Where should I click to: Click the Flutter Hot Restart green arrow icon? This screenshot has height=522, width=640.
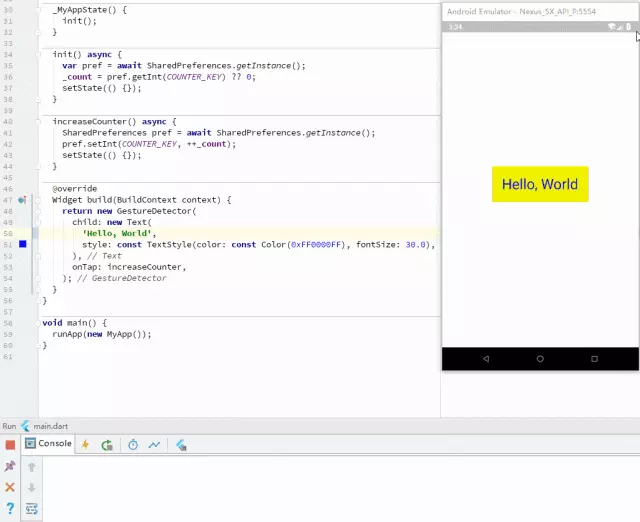(x=107, y=445)
